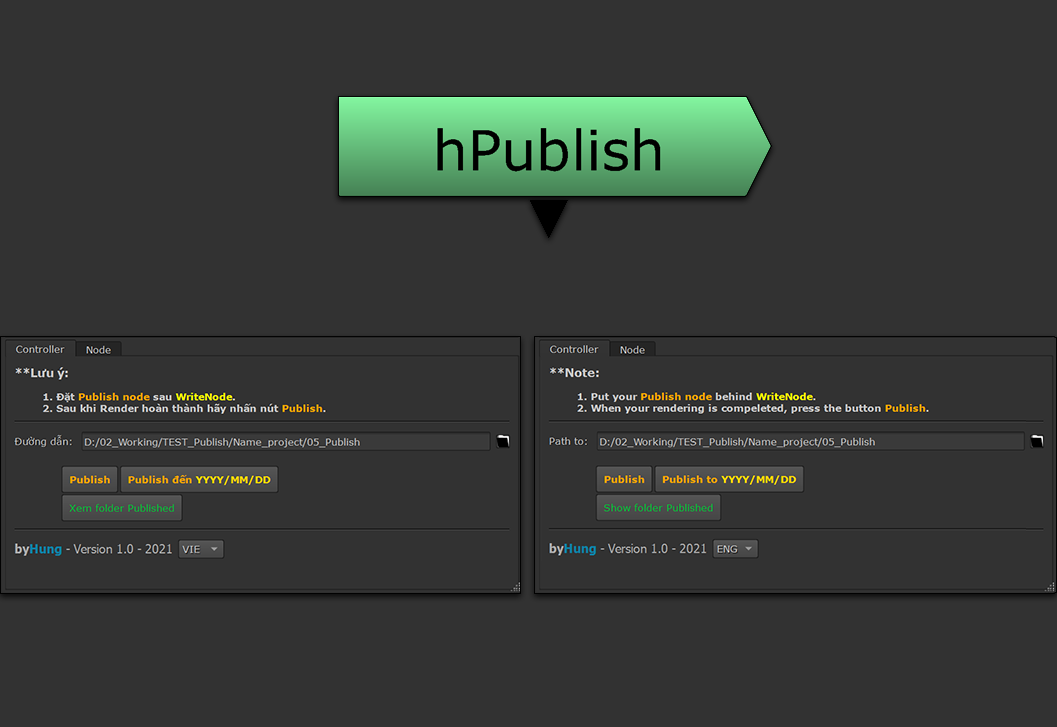Click into the Đường dẫn path field
Image resolution: width=1057 pixels, height=727 pixels.
pyautogui.click(x=284, y=442)
